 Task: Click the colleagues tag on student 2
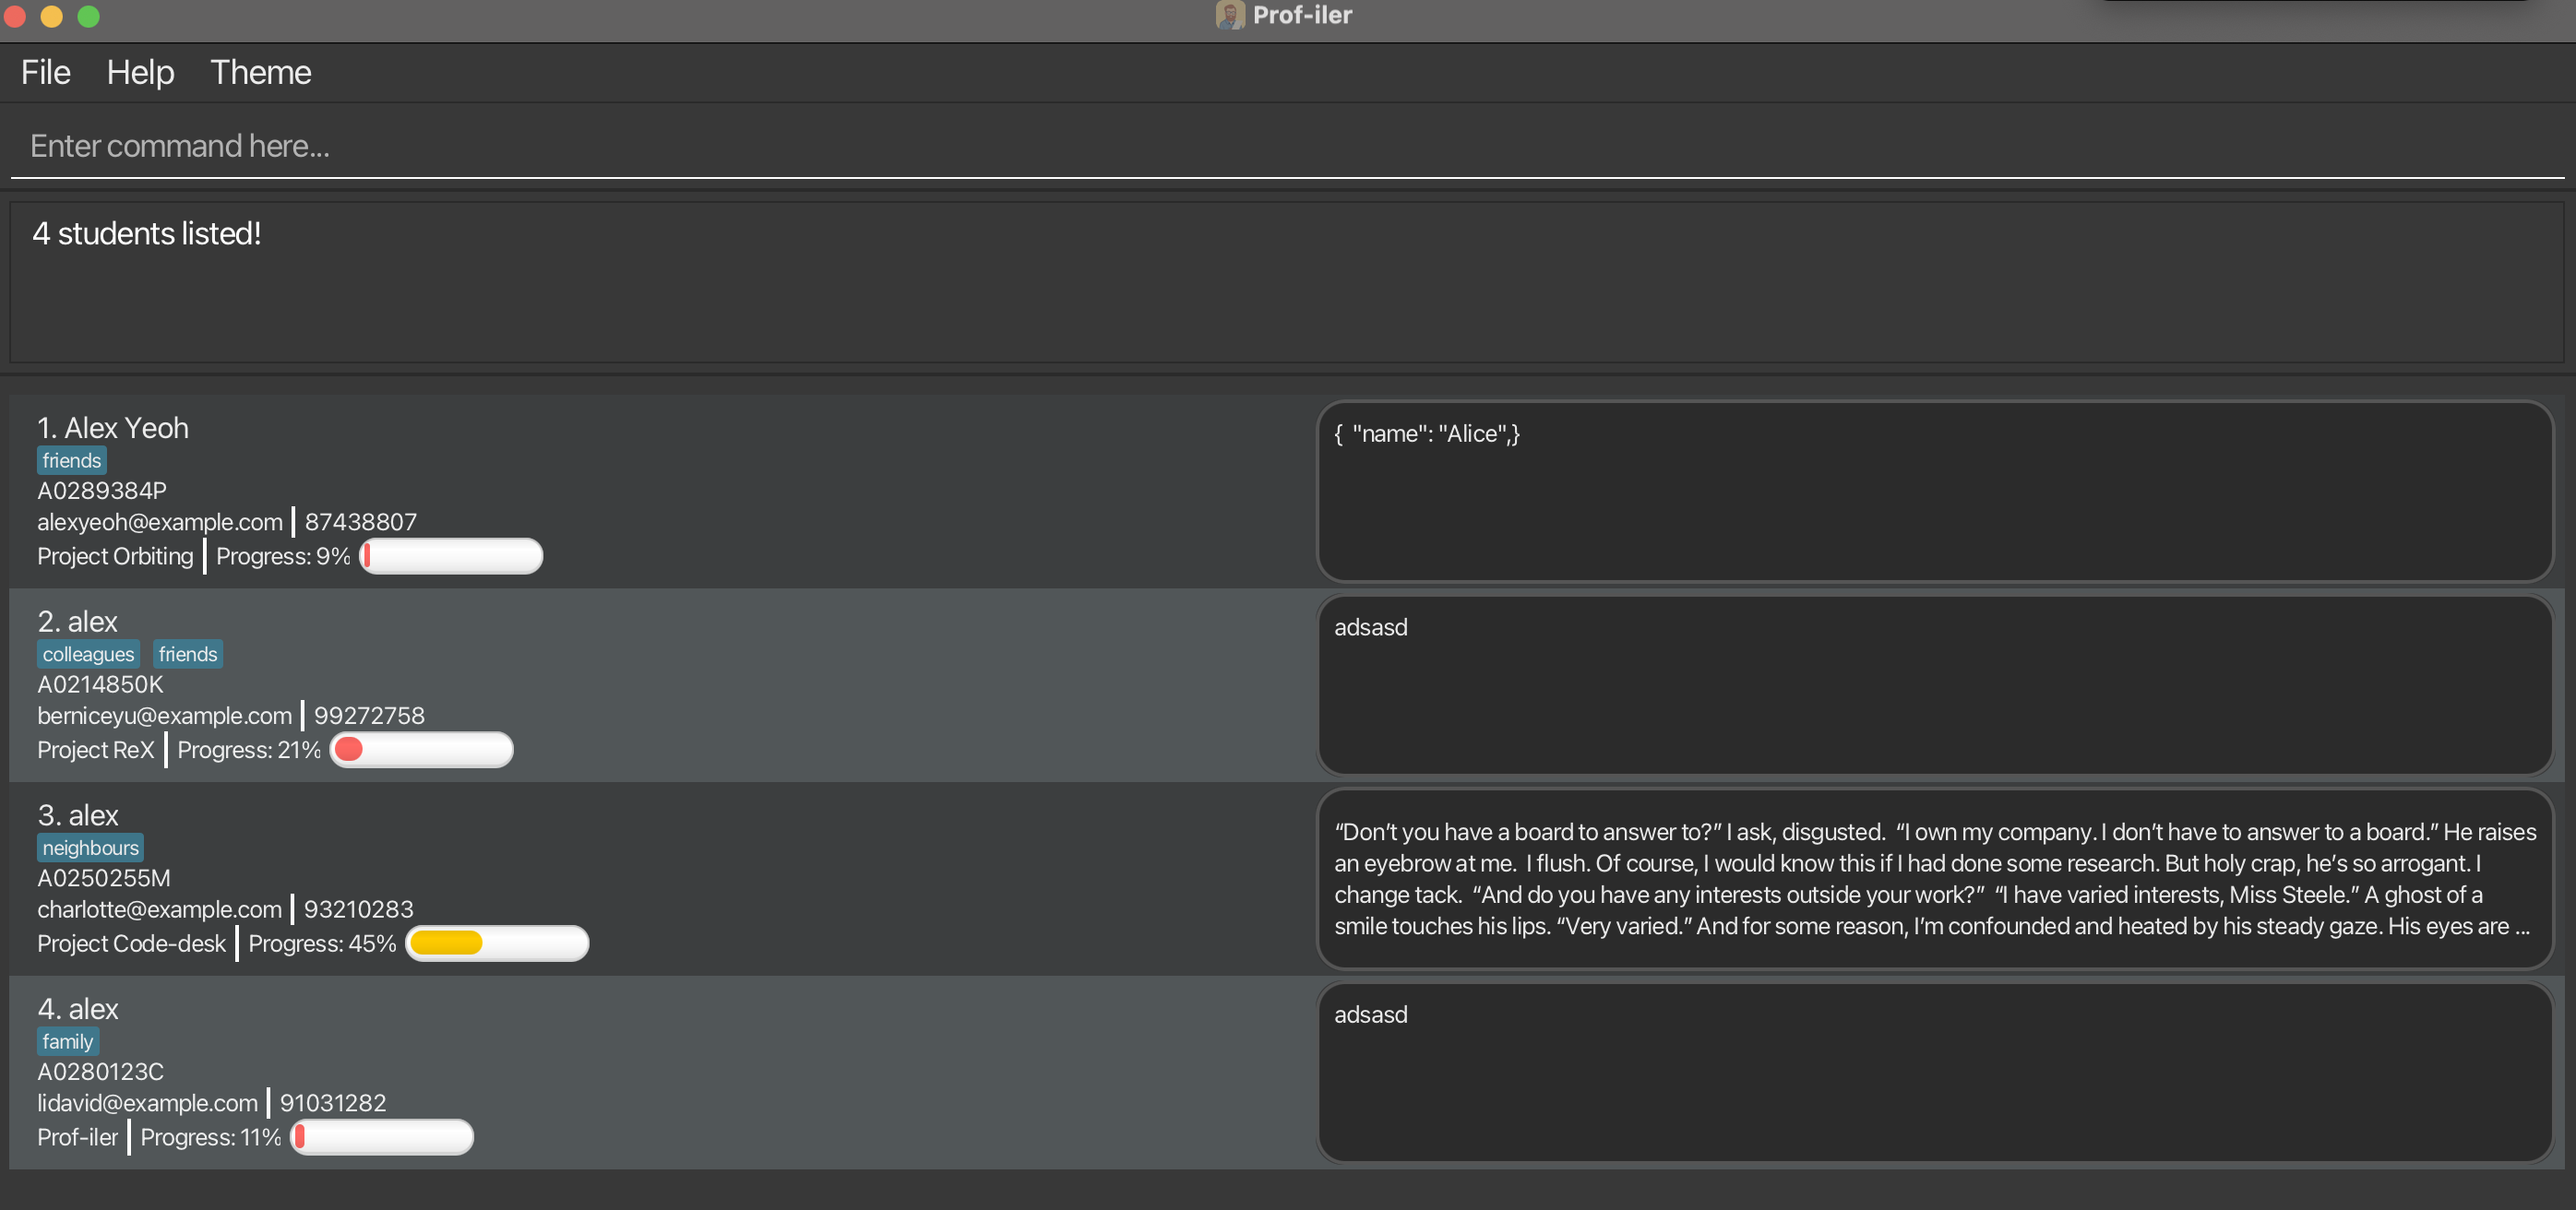coord(88,654)
